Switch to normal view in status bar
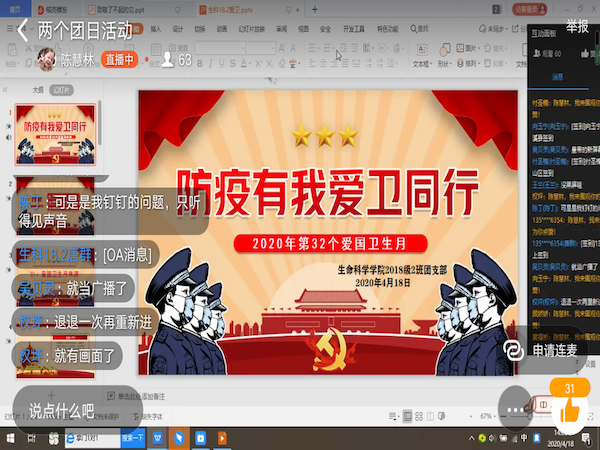Screen dimensions: 600x450 408,416
